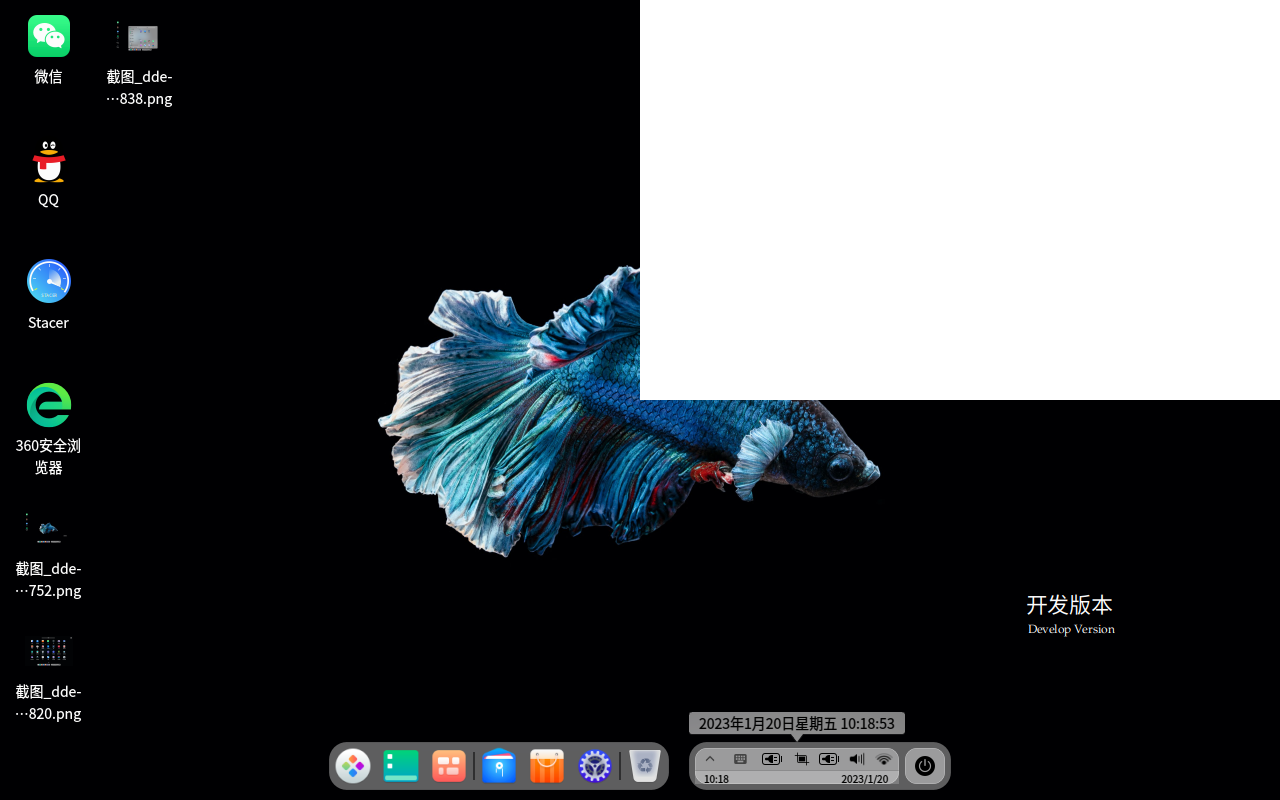1280x800 pixels.
Task: Open Stacer from the desktop
Action: point(48,281)
